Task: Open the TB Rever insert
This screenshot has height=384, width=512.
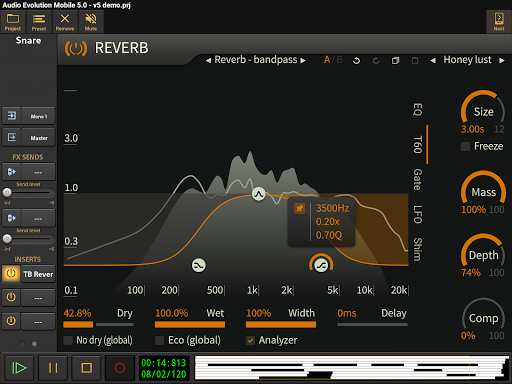Action: tap(38, 274)
